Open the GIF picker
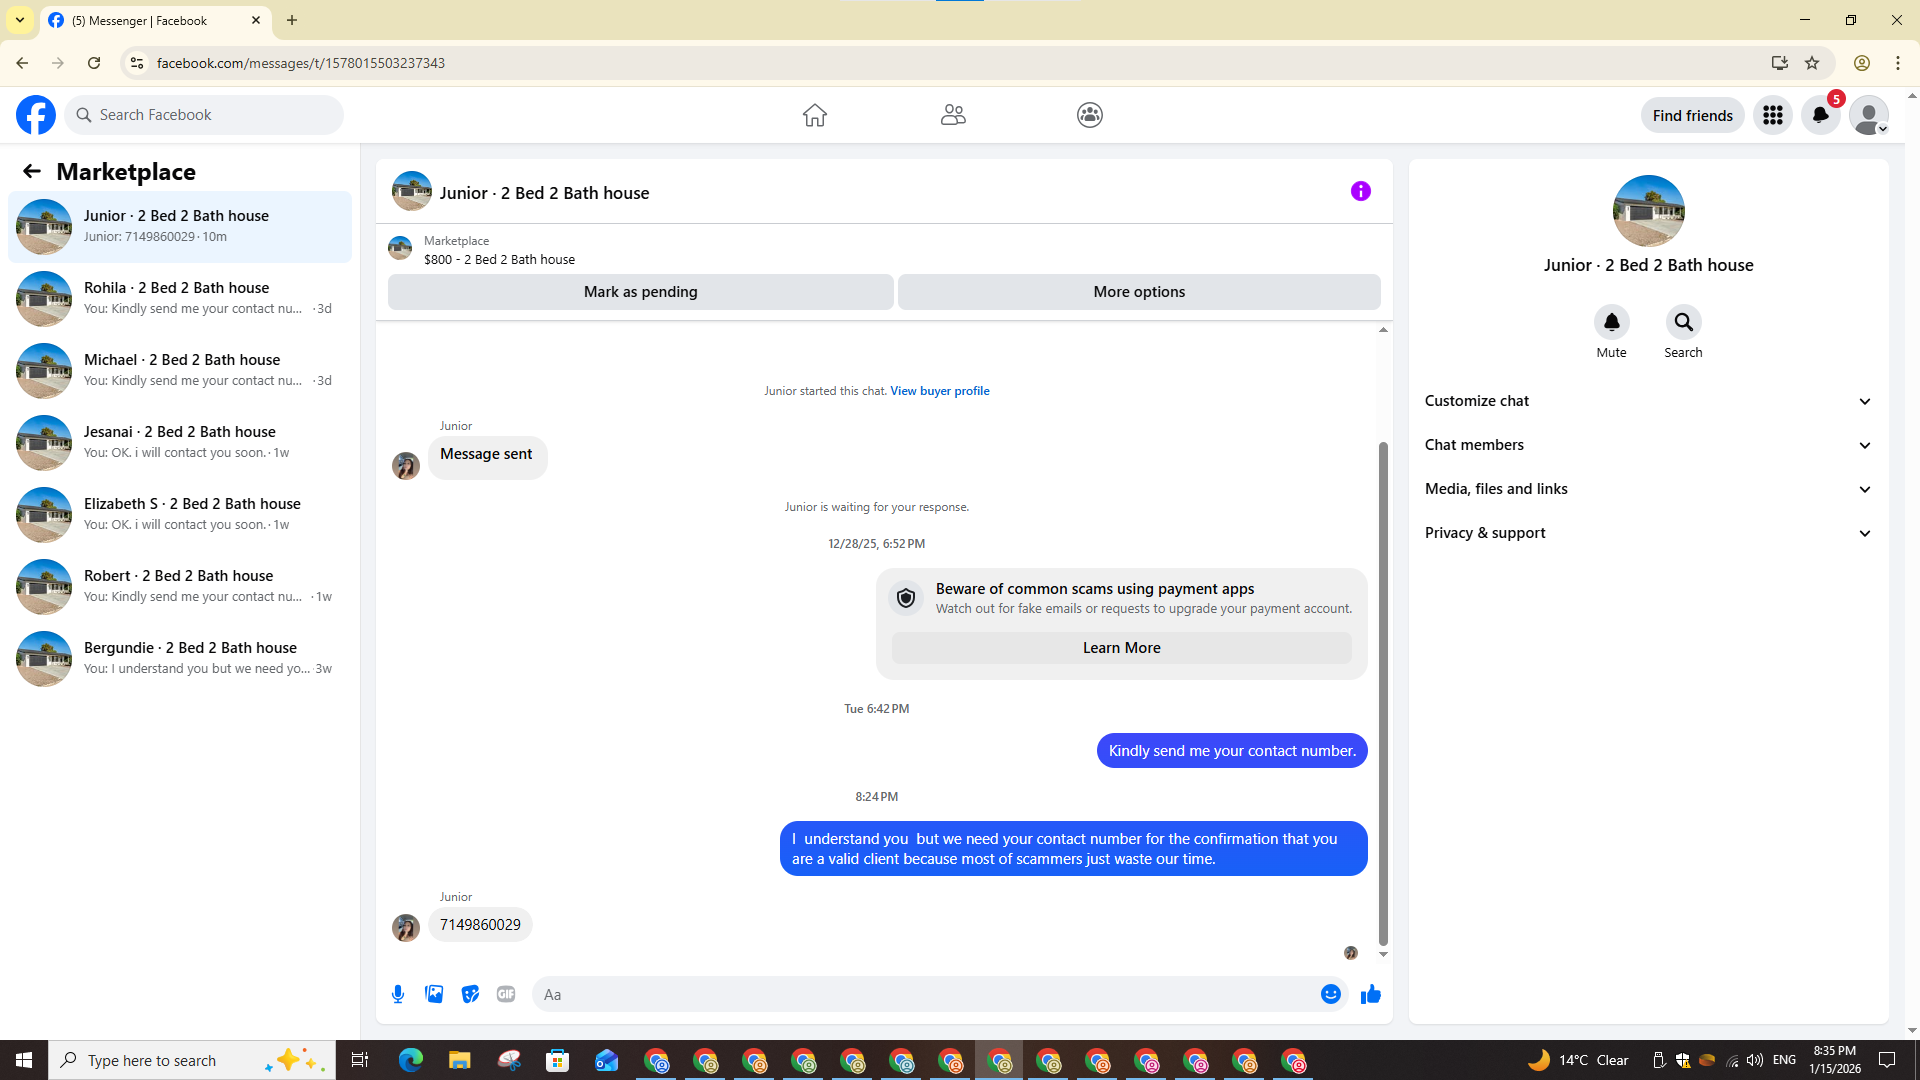Screen dimensions: 1920x1080 pyautogui.click(x=506, y=994)
